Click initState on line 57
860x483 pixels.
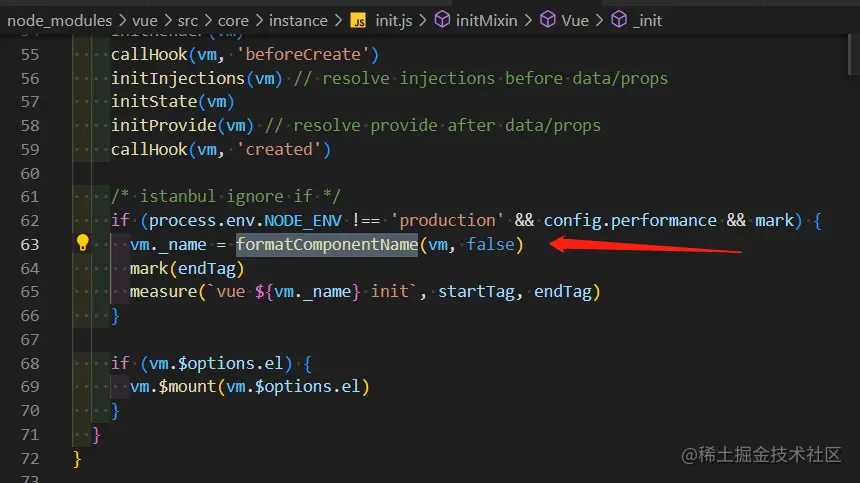[x=154, y=101]
